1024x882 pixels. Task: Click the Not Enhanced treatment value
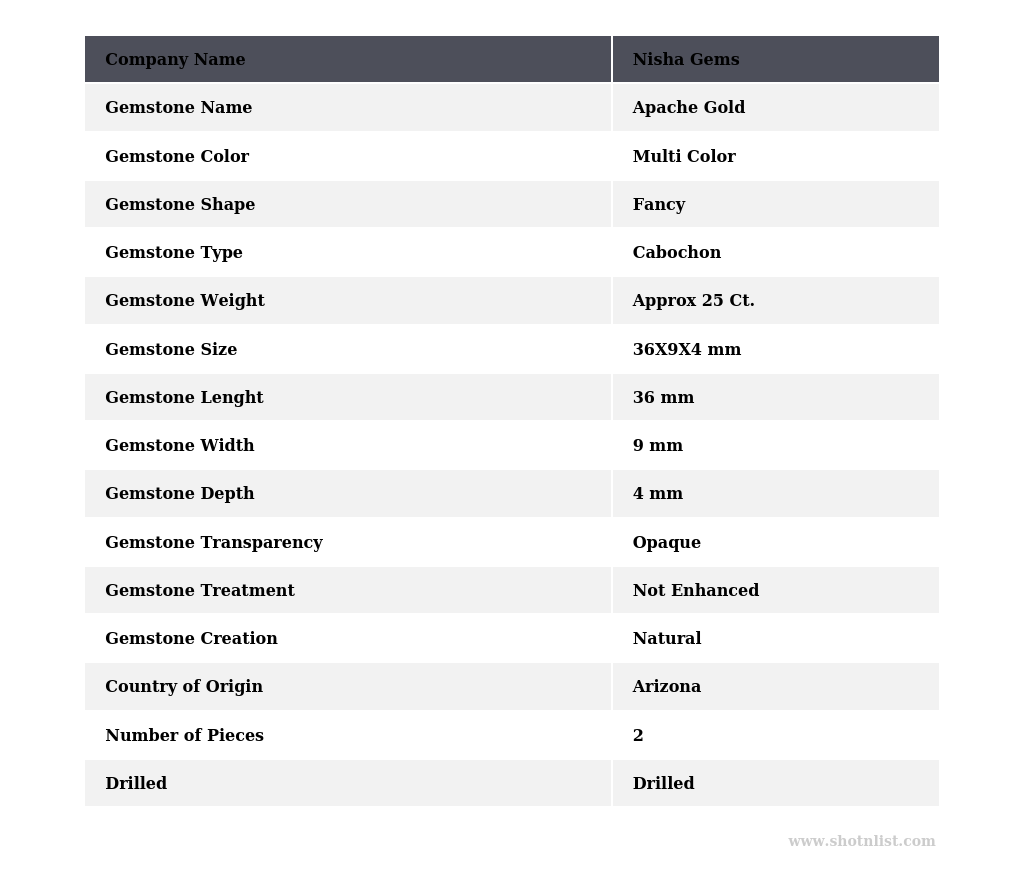click(x=695, y=591)
